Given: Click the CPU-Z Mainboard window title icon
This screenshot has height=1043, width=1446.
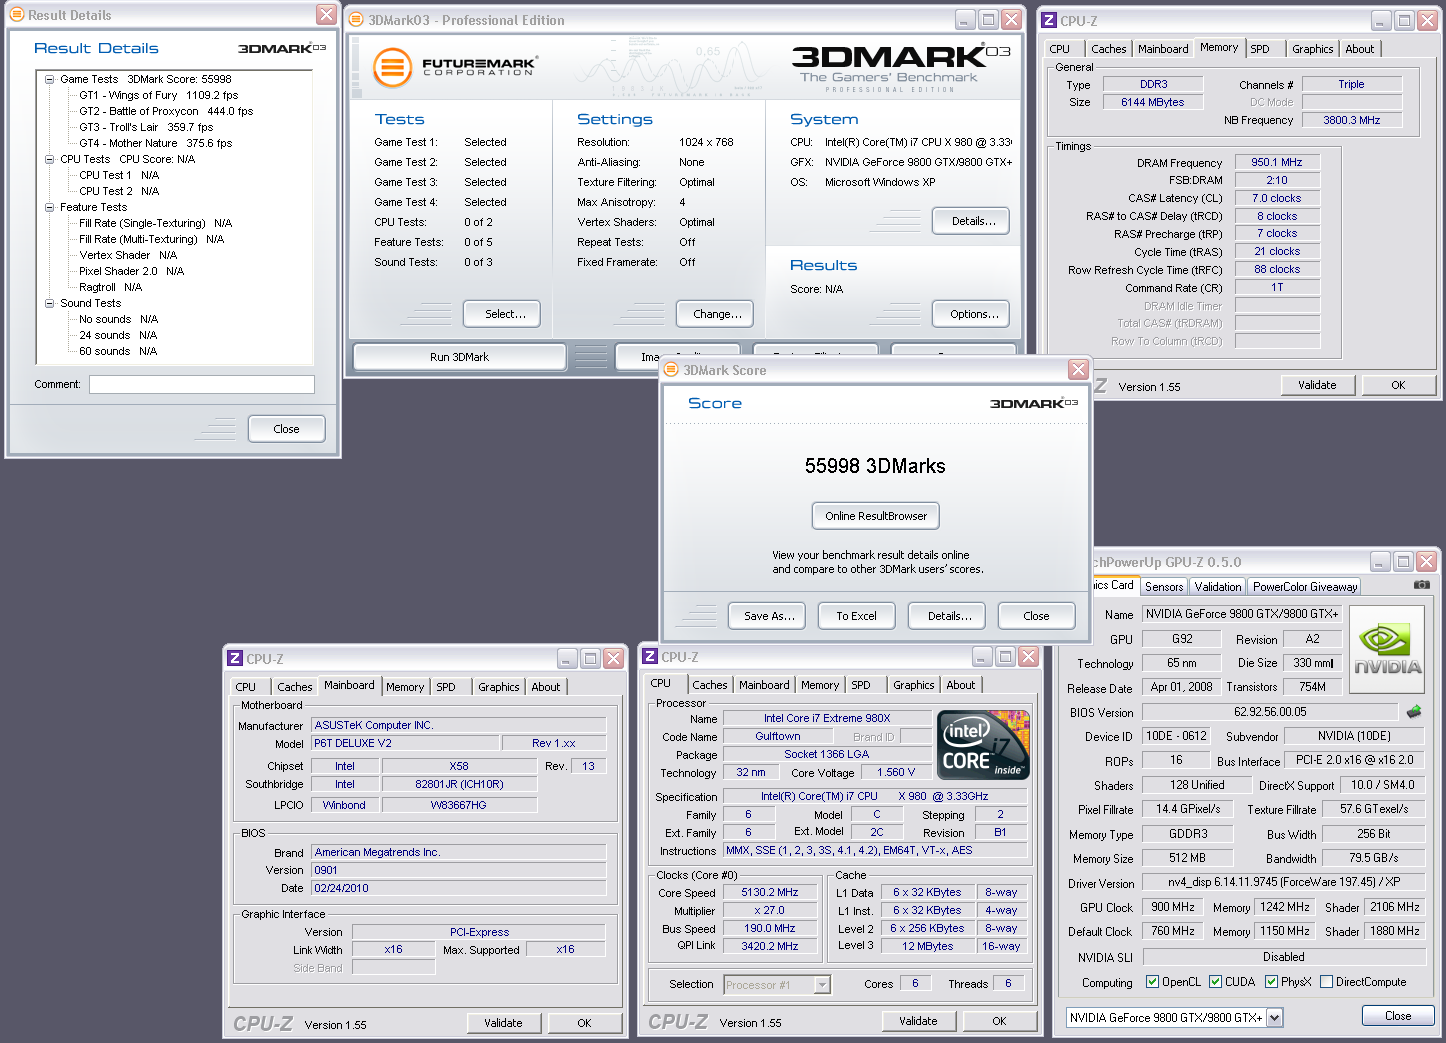Looking at the screenshot, I should [x=235, y=658].
